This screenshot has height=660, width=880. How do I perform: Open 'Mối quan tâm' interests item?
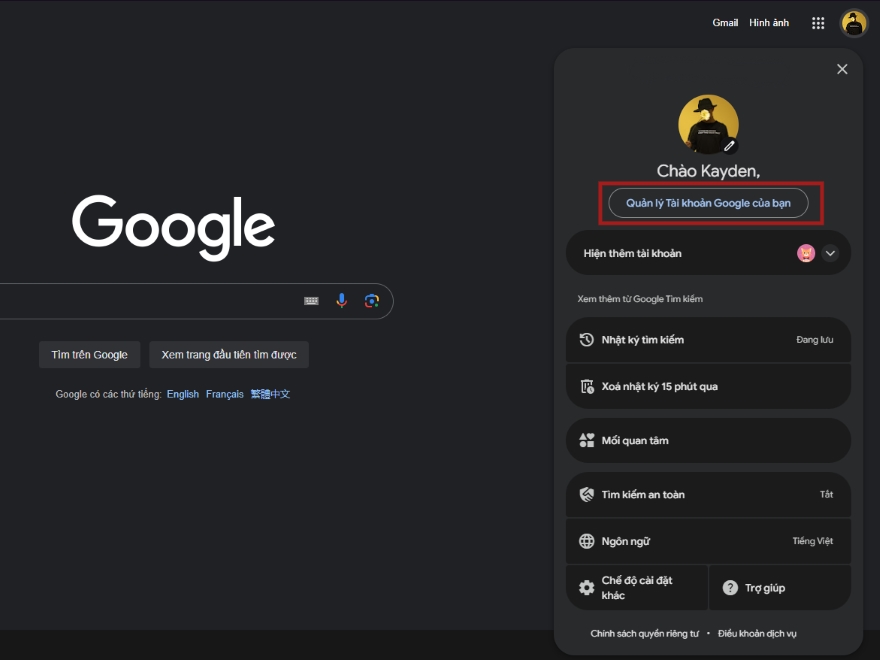pyautogui.click(x=708, y=440)
